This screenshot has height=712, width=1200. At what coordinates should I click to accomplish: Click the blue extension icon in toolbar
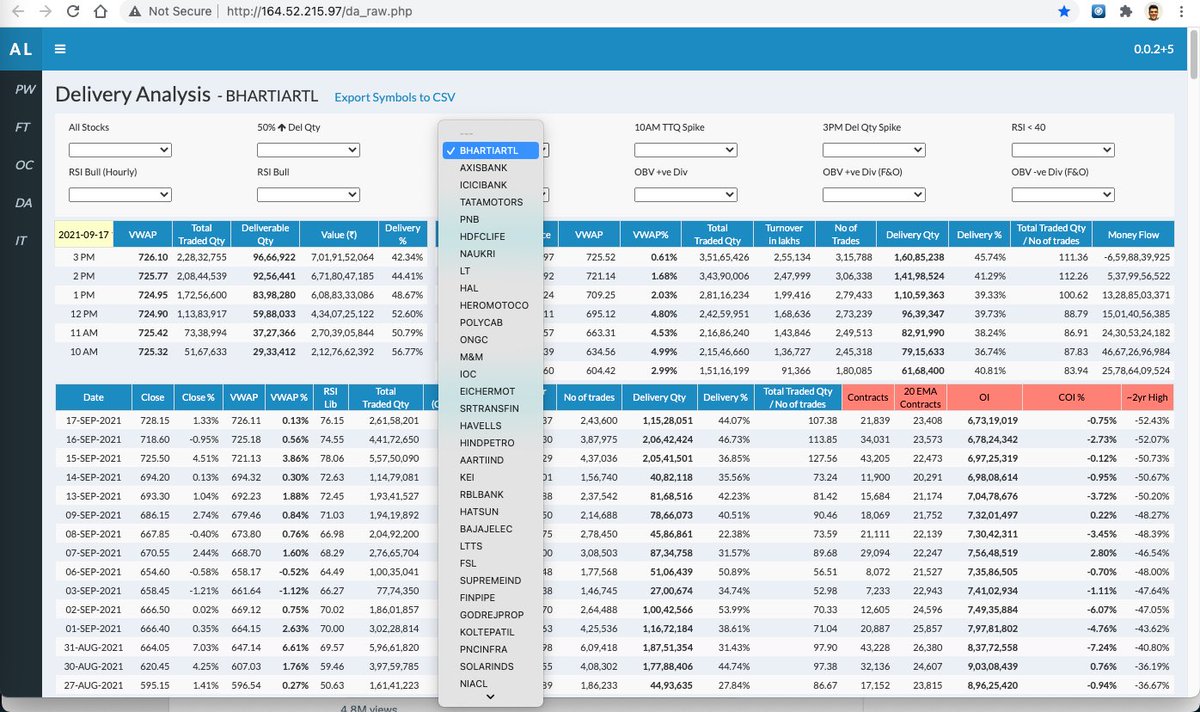[x=1099, y=11]
